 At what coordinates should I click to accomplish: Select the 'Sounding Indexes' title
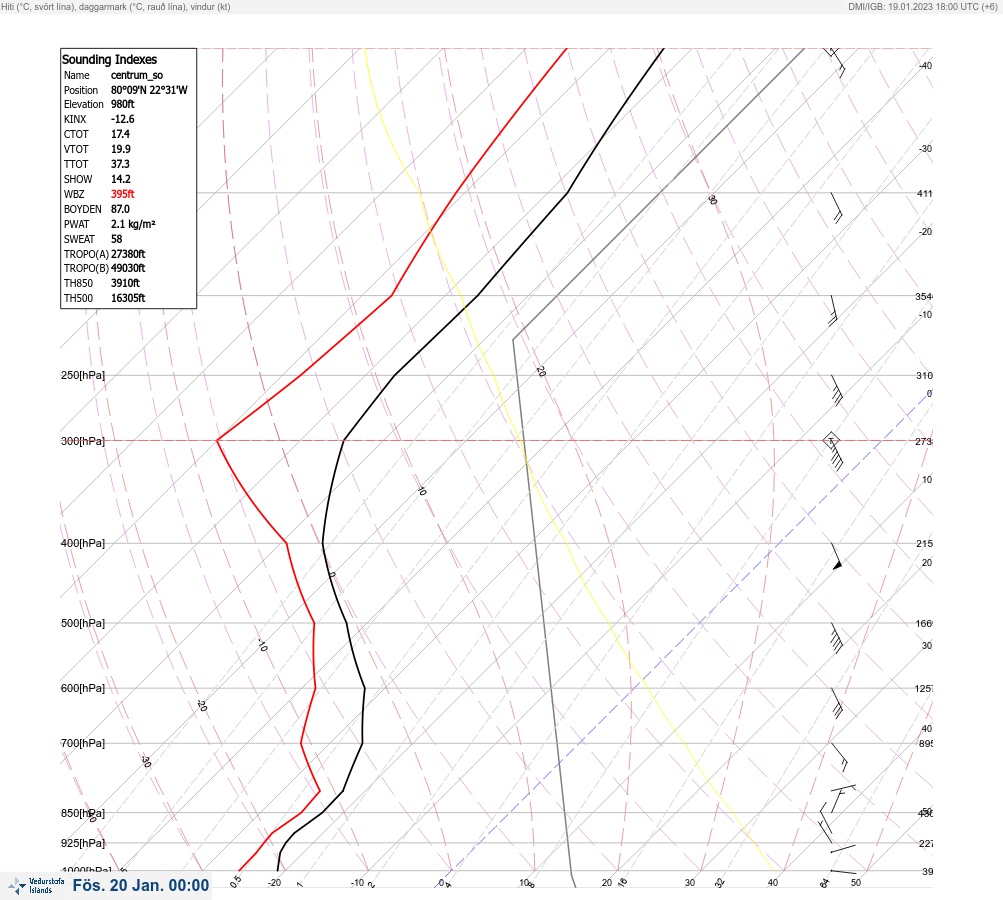[109, 59]
